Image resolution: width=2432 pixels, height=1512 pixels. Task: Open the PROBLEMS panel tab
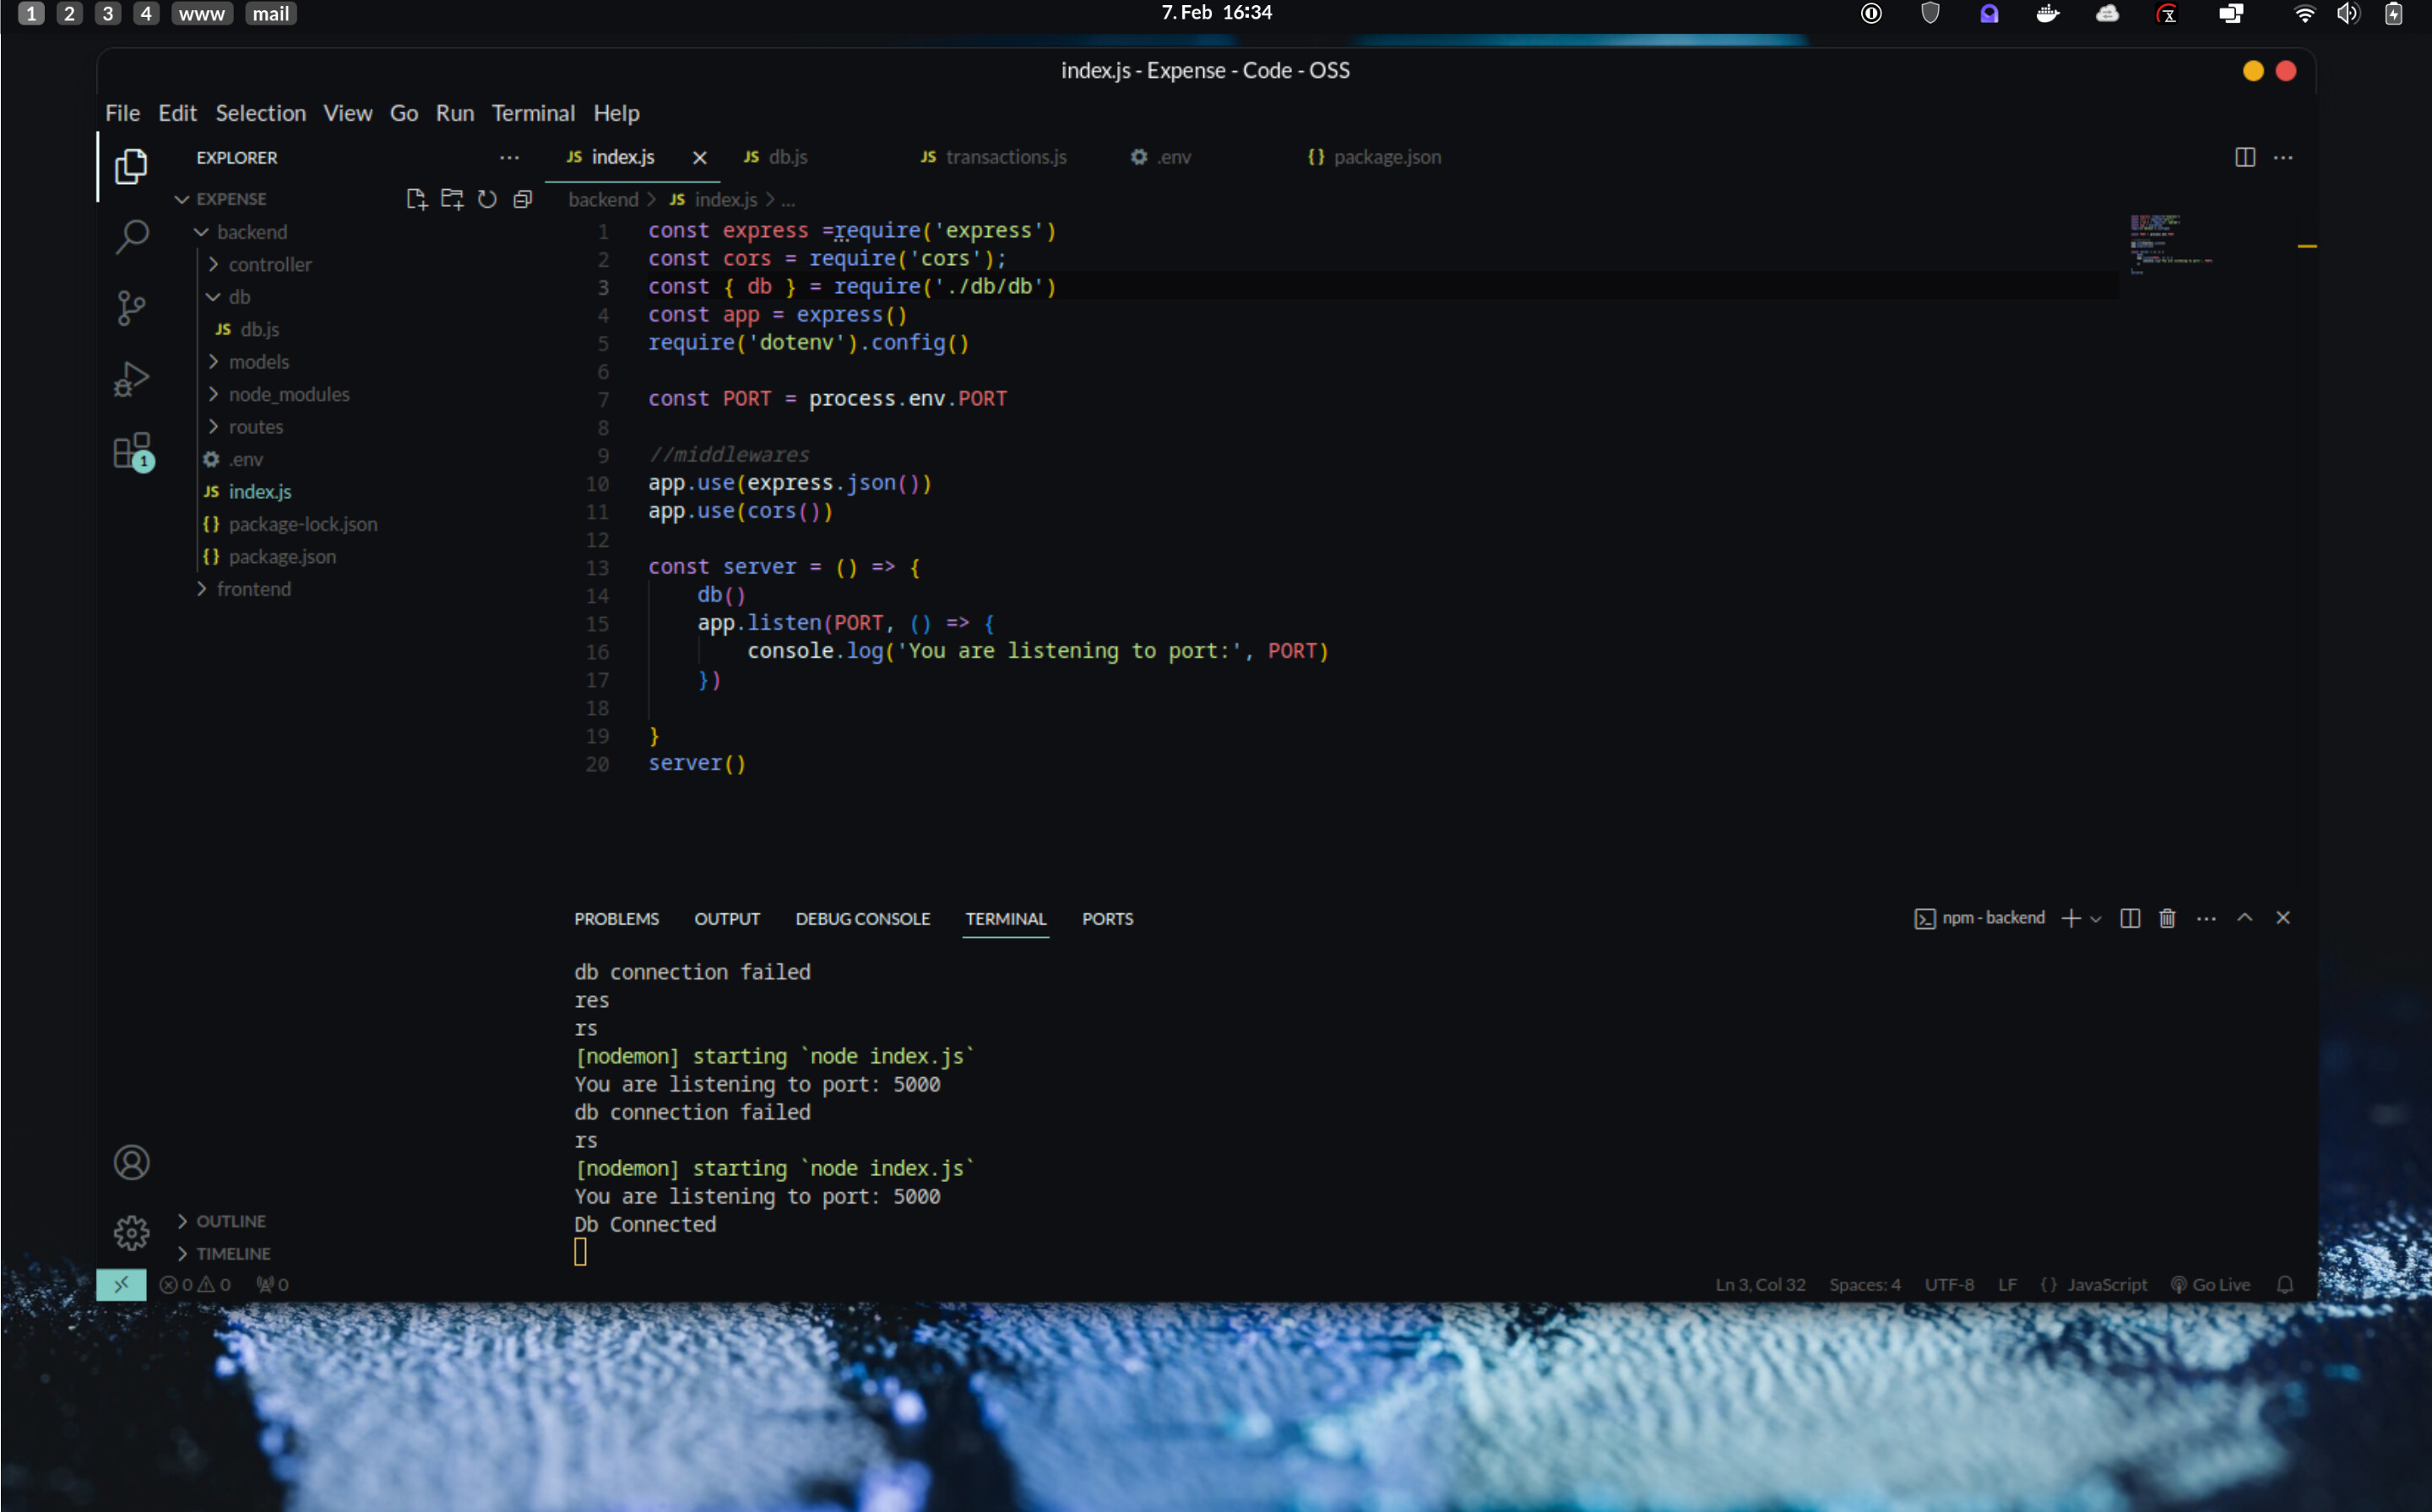pos(616,919)
